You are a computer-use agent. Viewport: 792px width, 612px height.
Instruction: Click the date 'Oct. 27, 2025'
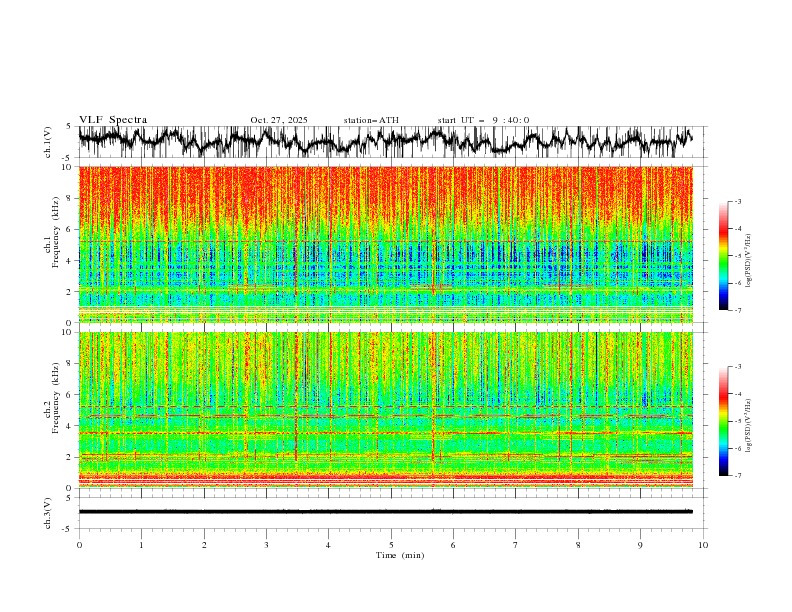(x=279, y=120)
